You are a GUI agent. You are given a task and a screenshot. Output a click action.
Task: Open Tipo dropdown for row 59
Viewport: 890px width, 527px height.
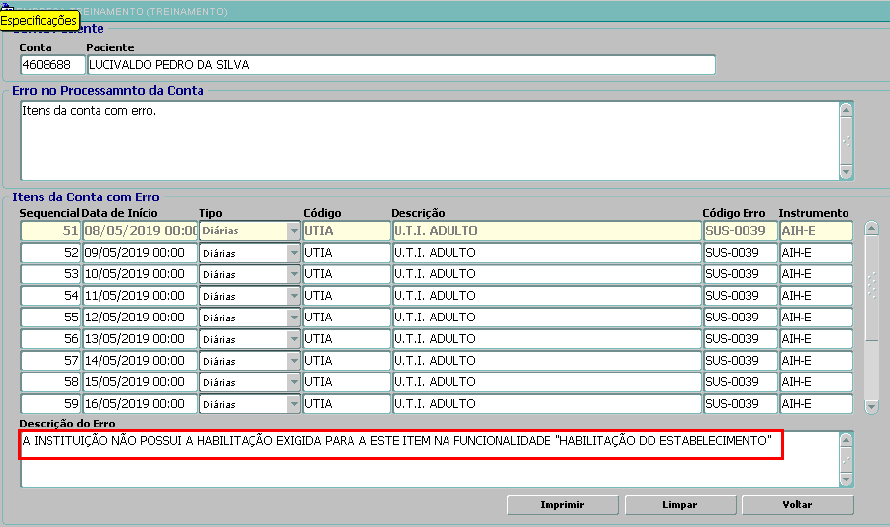coord(293,404)
